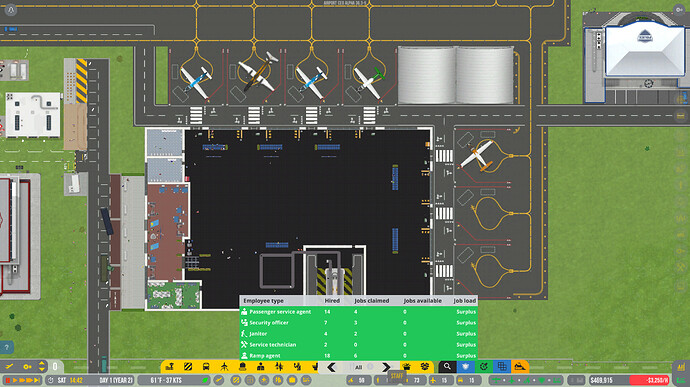Viewport: 690px width, 387px height.
Task: Open the help question mark button
Action: (x=7, y=348)
